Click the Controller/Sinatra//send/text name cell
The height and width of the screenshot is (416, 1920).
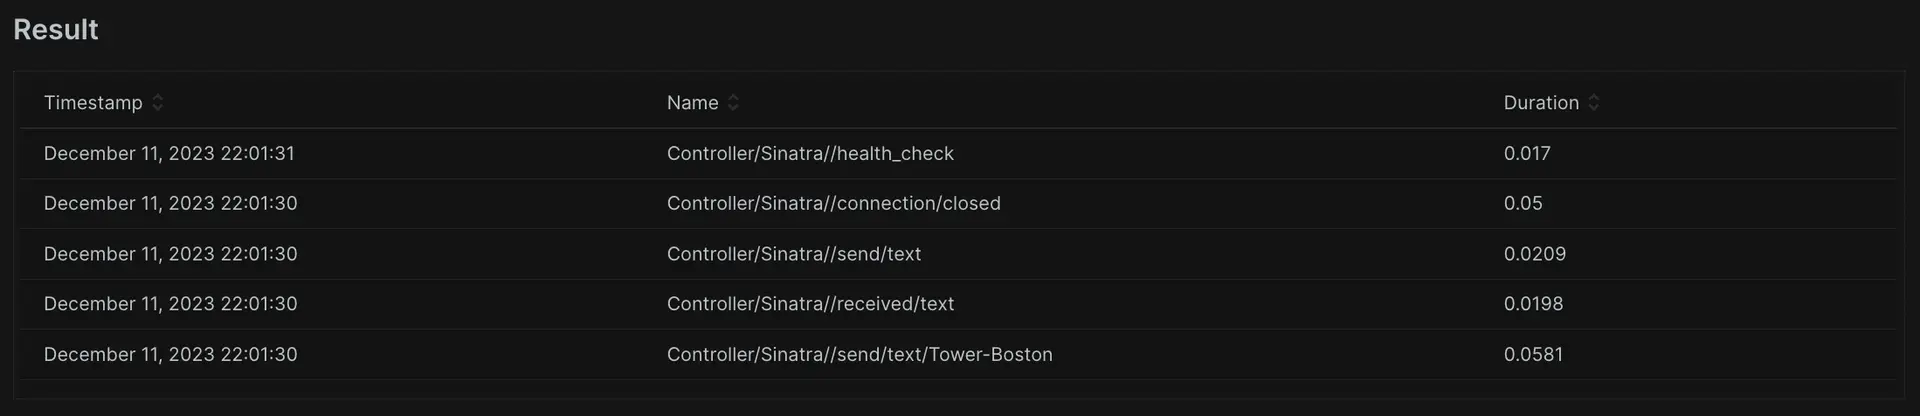(794, 254)
